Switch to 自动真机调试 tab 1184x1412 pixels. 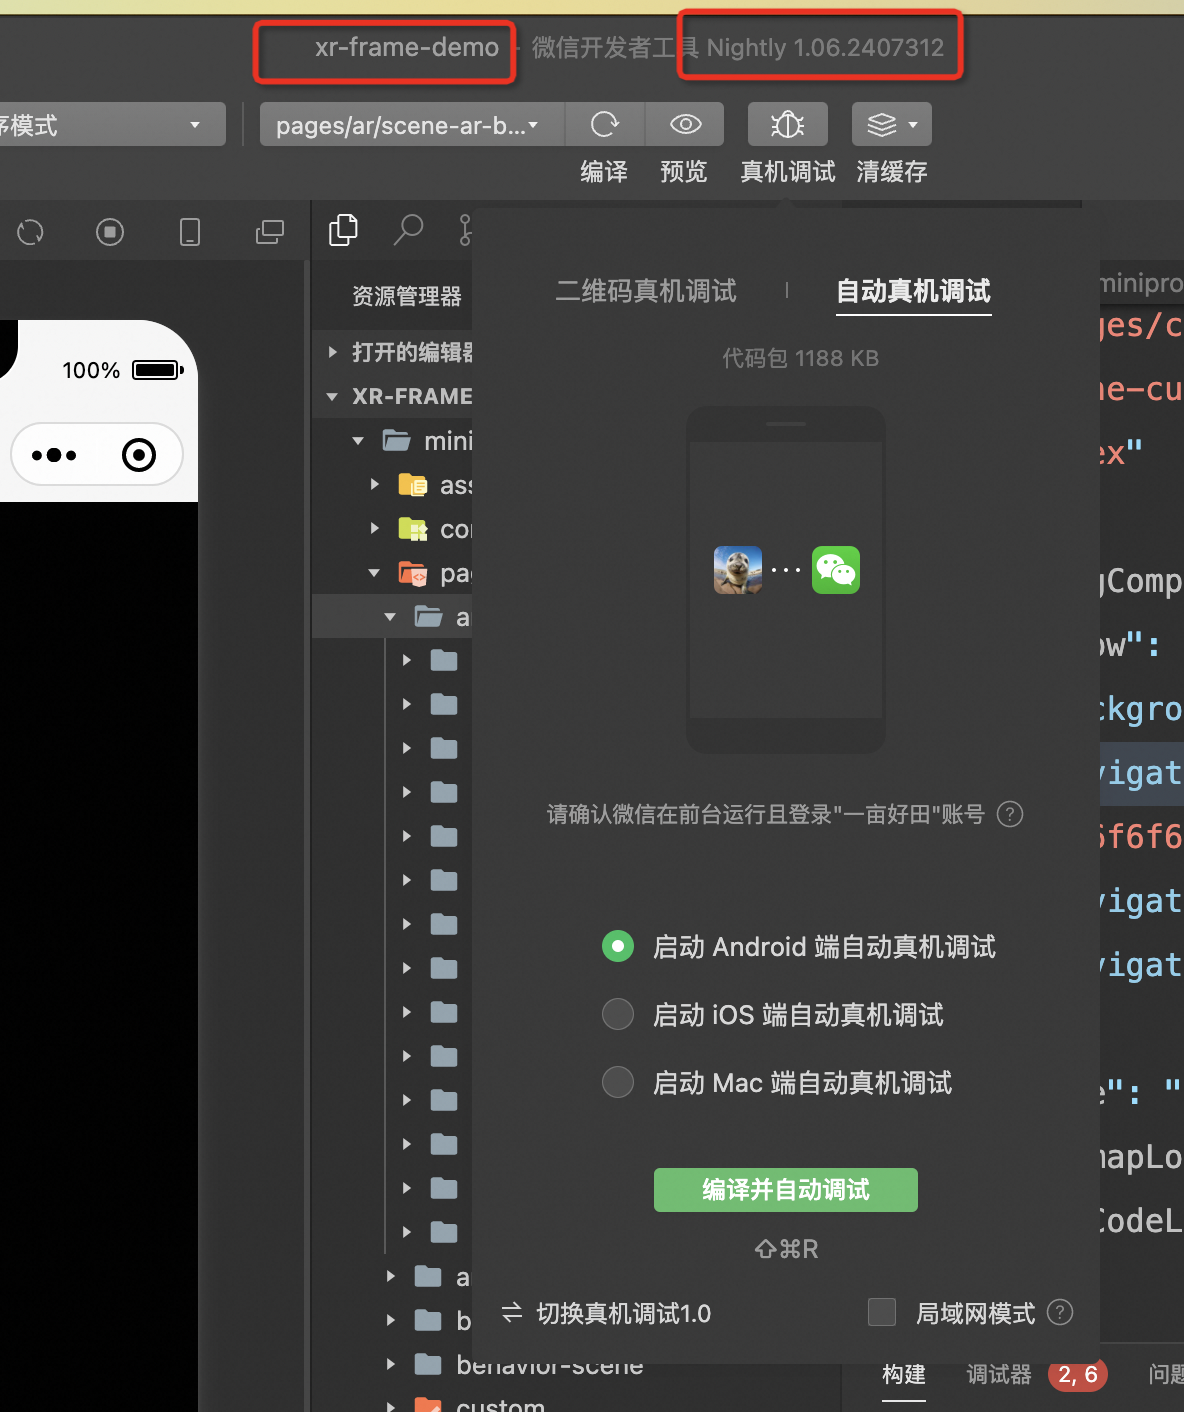913,291
